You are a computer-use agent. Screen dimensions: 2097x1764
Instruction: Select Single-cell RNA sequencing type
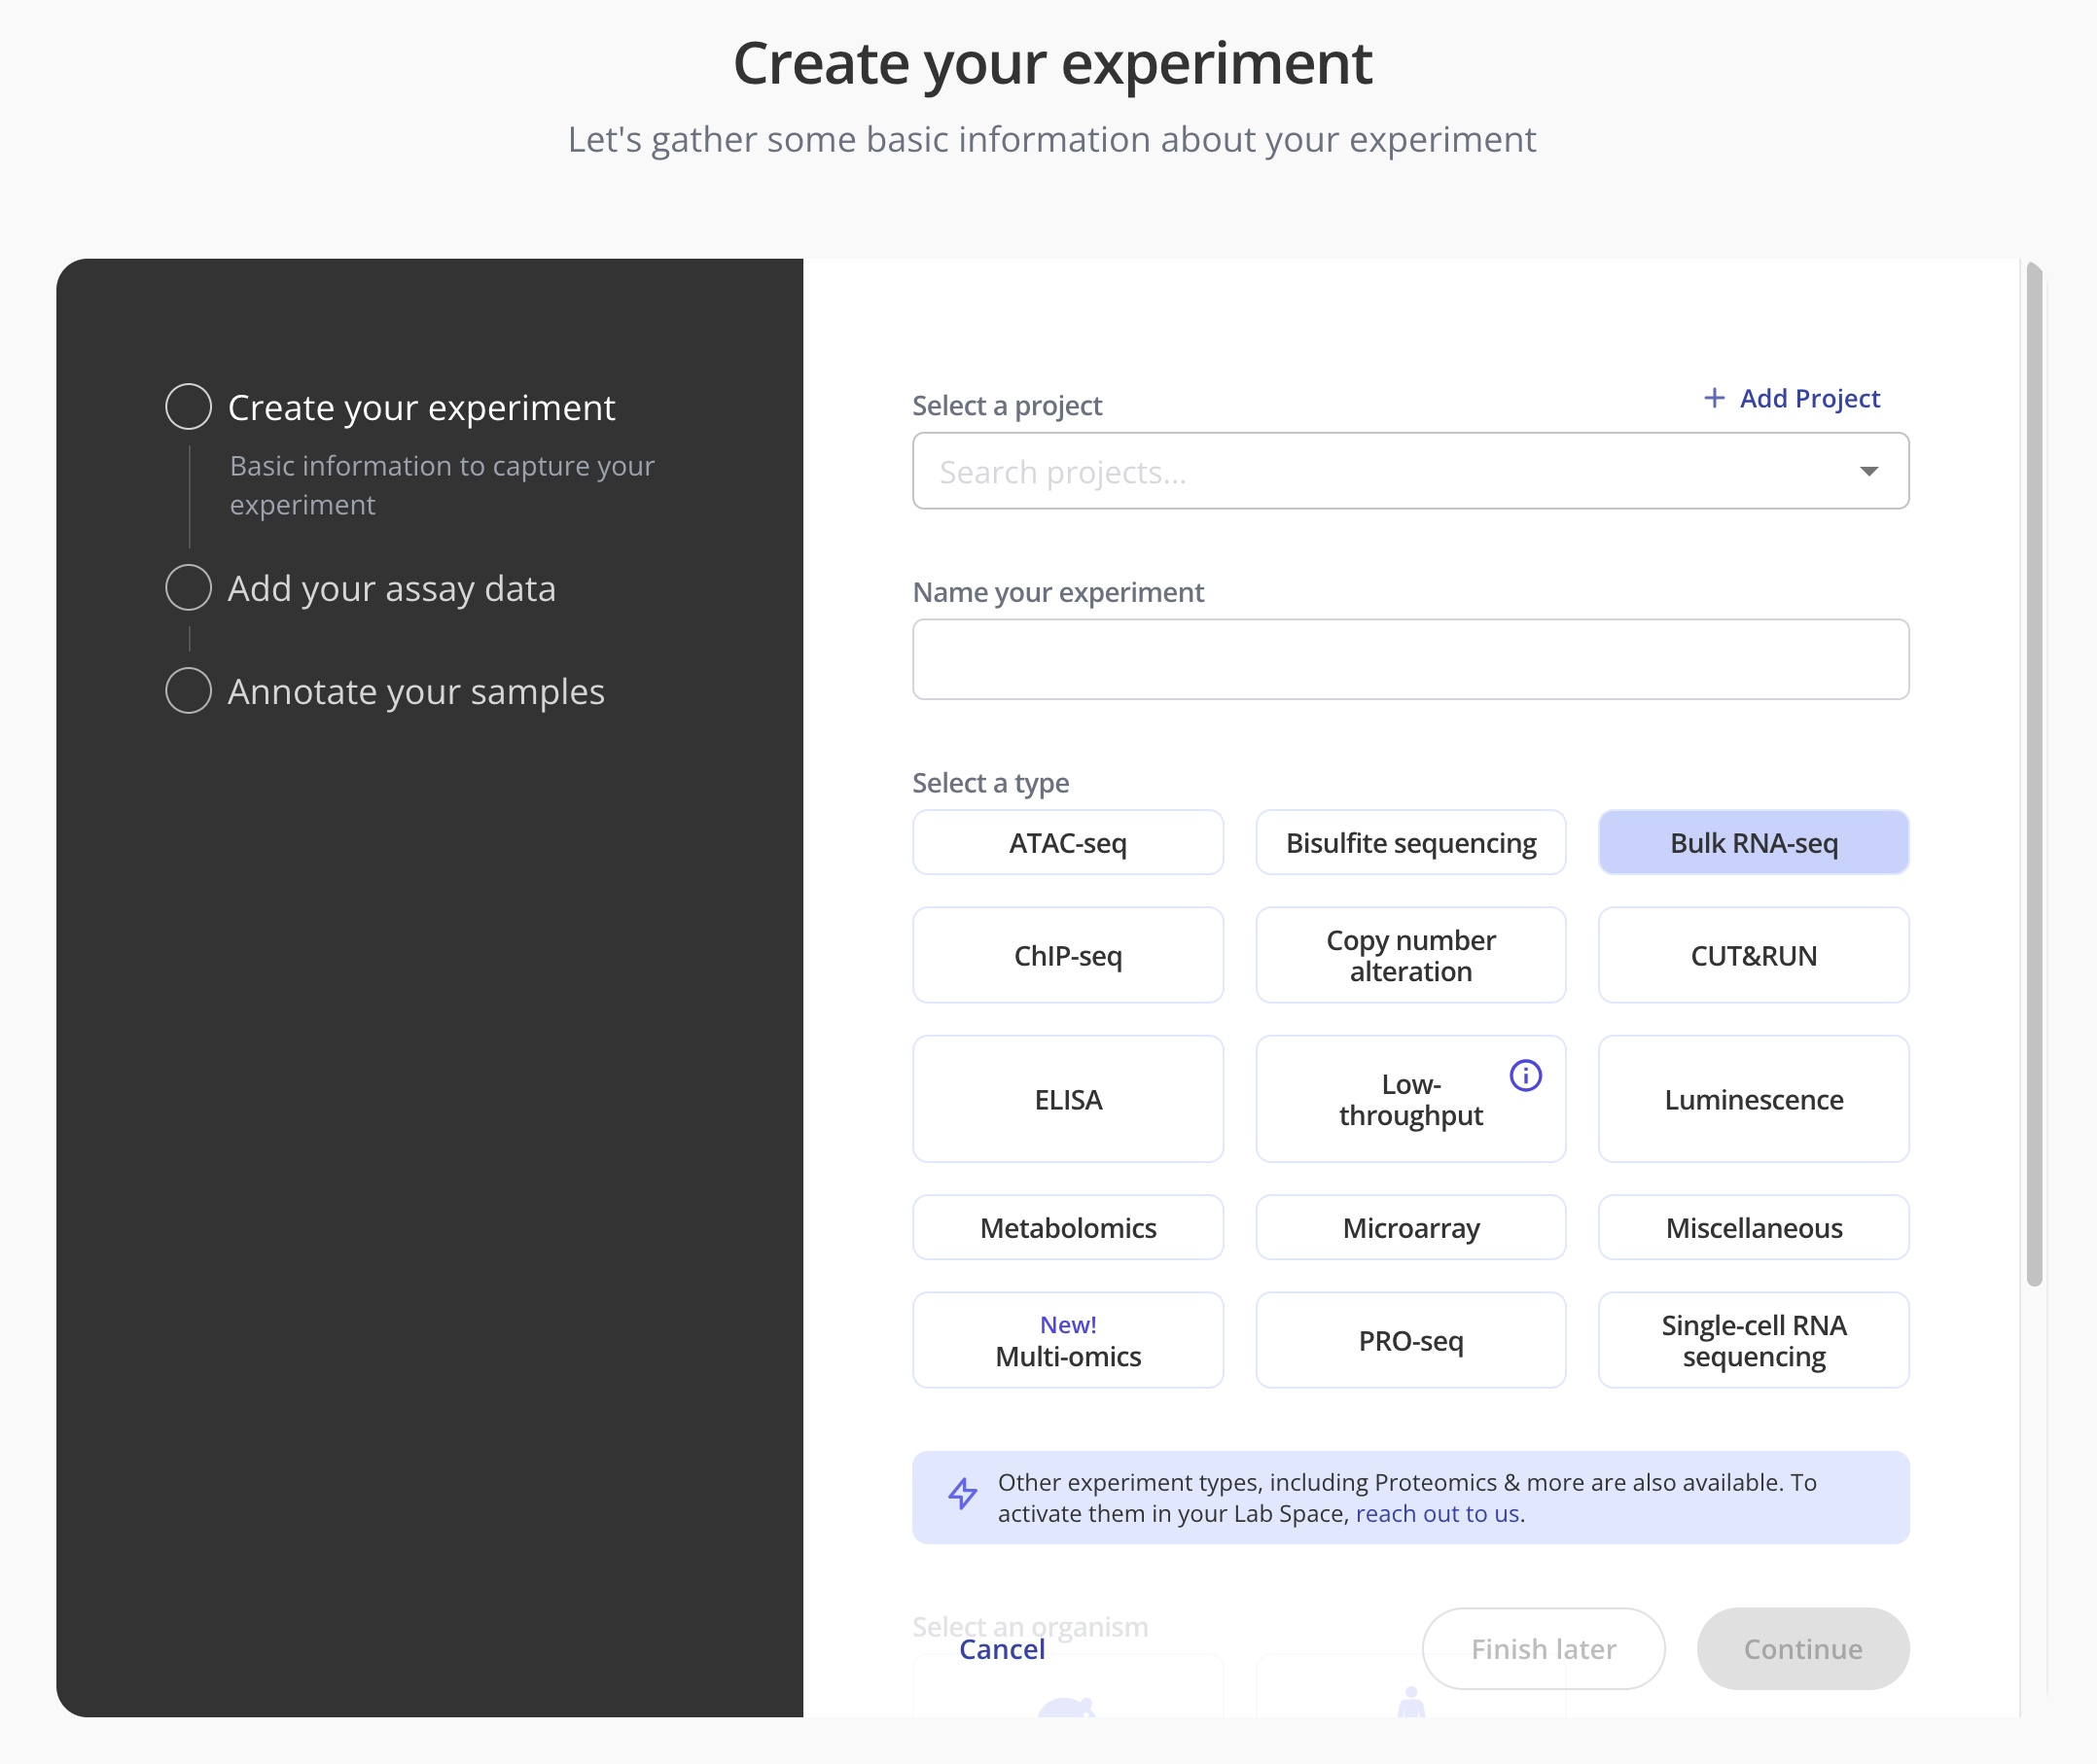[1753, 1340]
